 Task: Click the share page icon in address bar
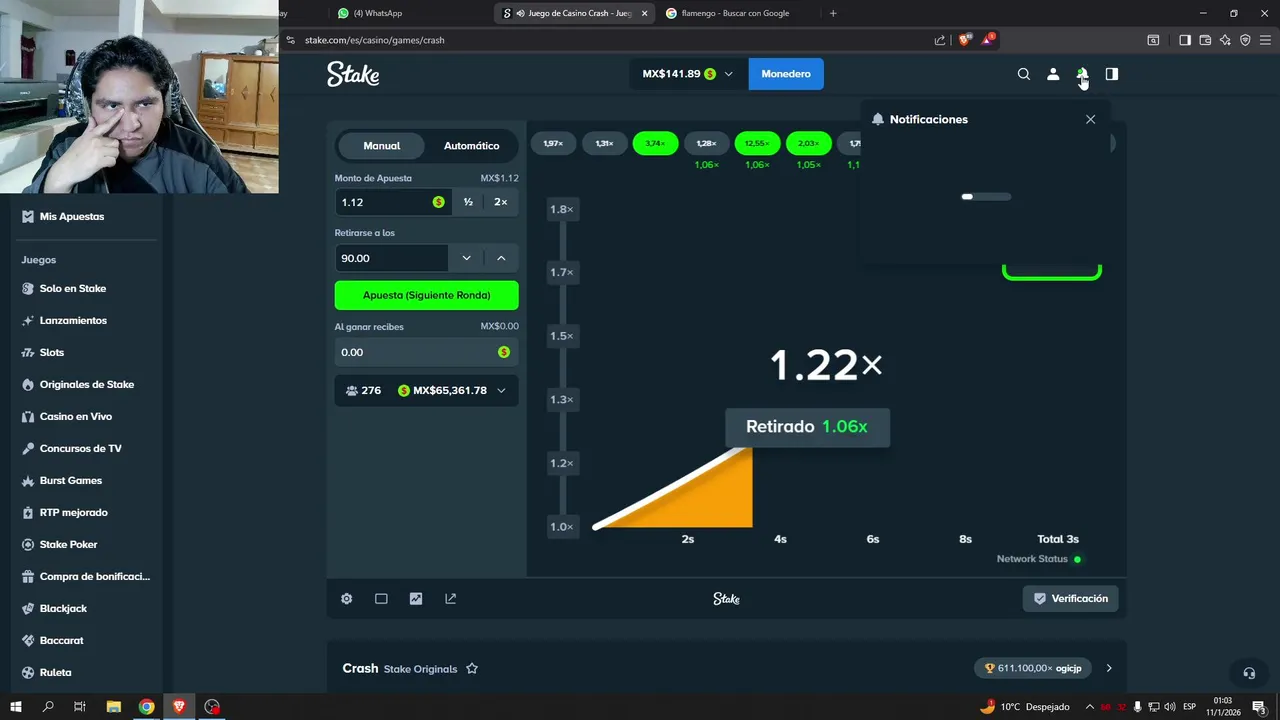pyautogui.click(x=940, y=40)
